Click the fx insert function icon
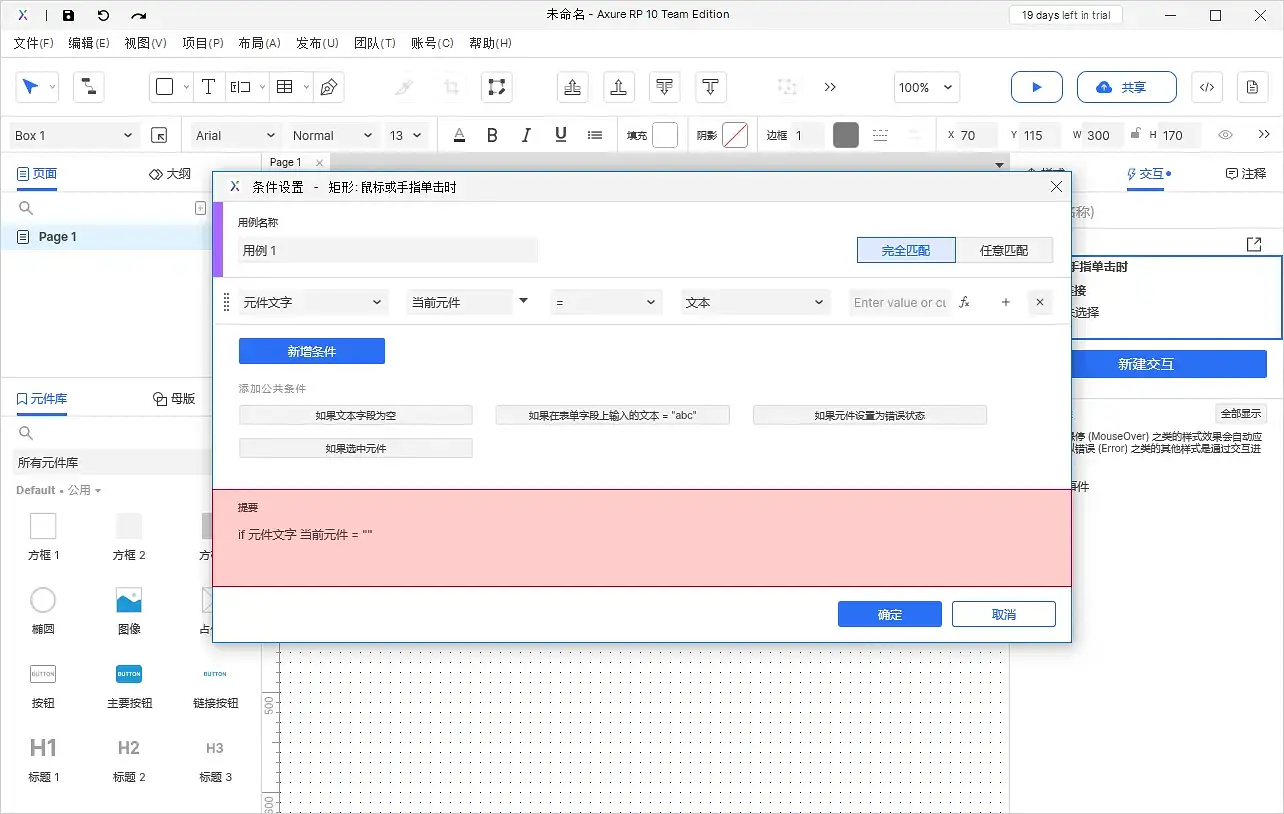Viewport: 1284px width, 814px height. click(963, 302)
